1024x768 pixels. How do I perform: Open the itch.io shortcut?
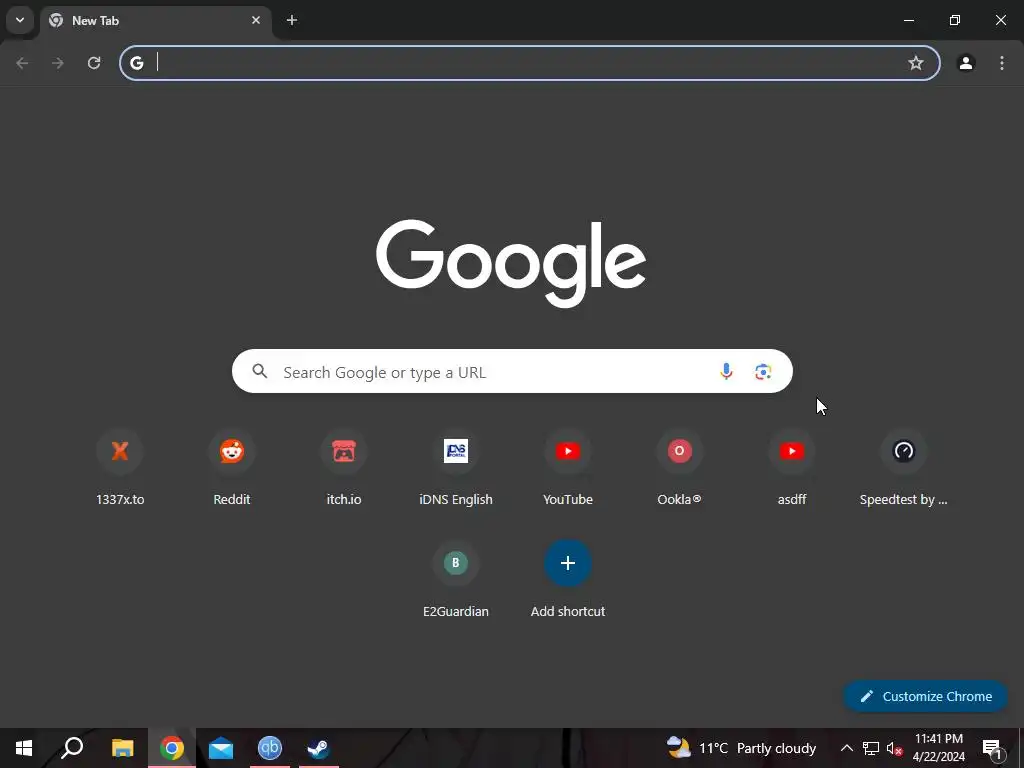click(x=344, y=468)
